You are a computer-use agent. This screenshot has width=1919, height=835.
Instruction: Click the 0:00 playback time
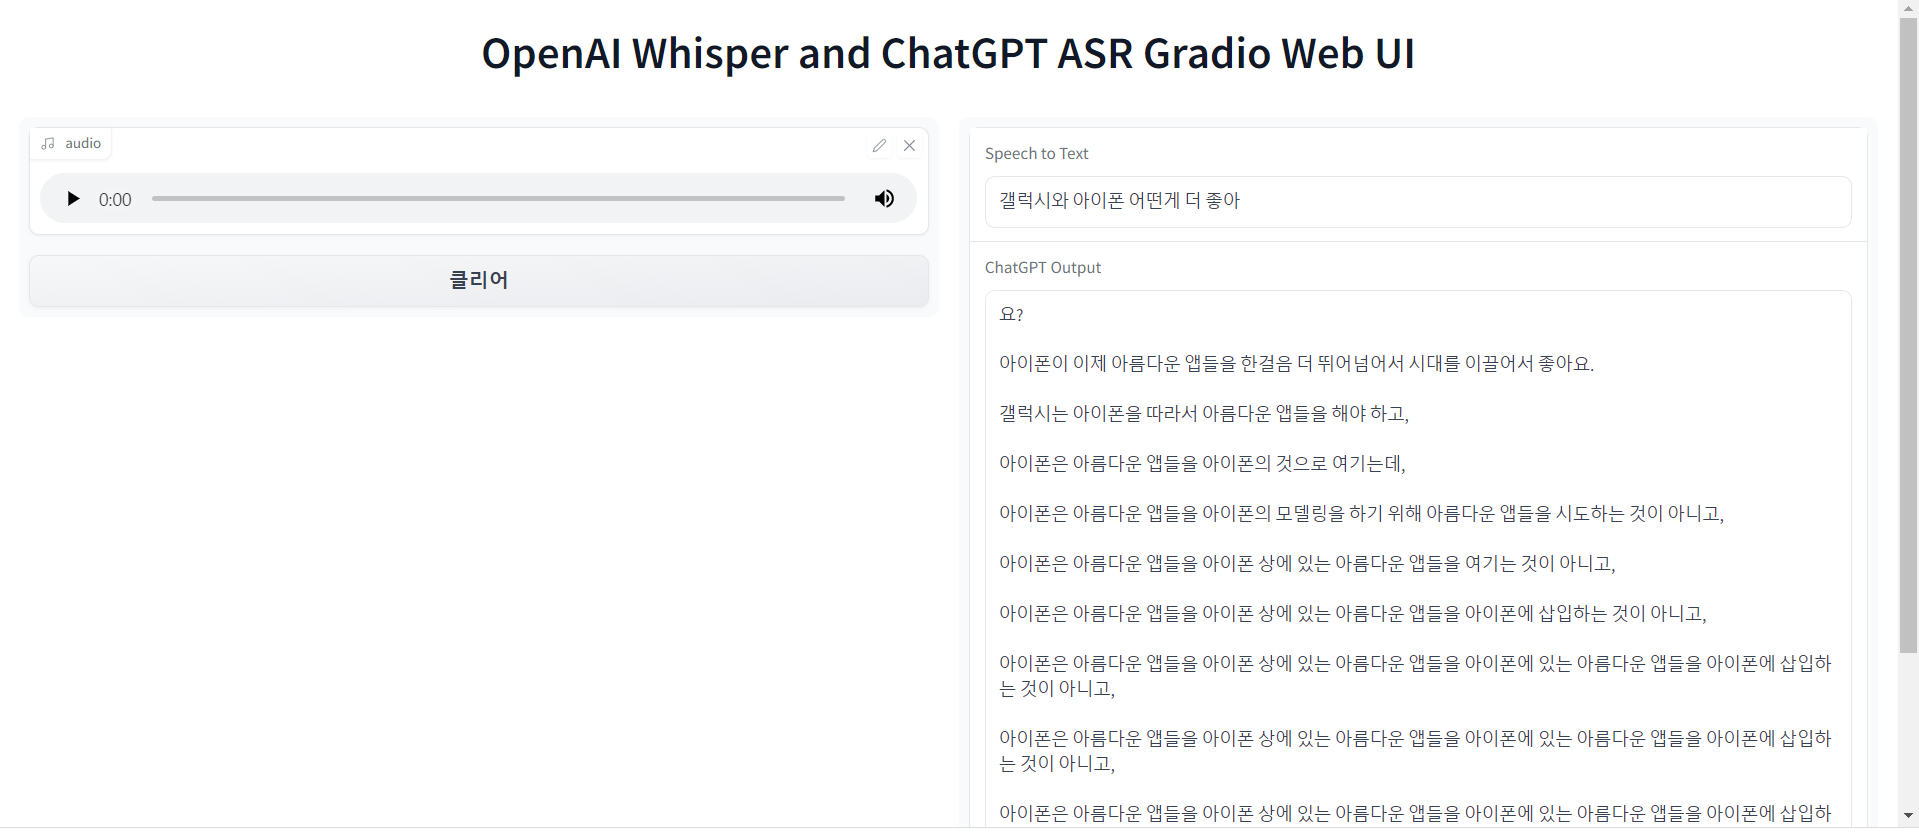coord(115,200)
